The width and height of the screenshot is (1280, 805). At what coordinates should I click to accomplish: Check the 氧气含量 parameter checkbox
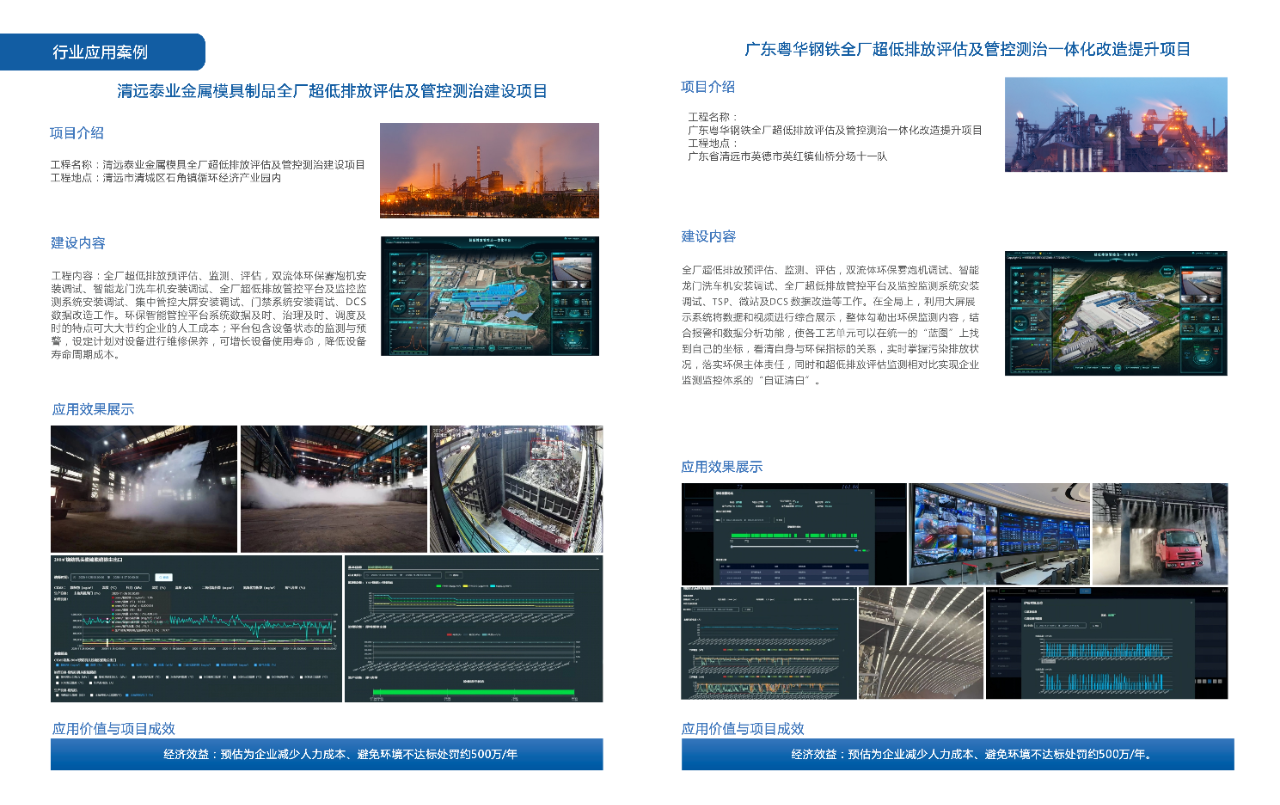[x=255, y=665]
